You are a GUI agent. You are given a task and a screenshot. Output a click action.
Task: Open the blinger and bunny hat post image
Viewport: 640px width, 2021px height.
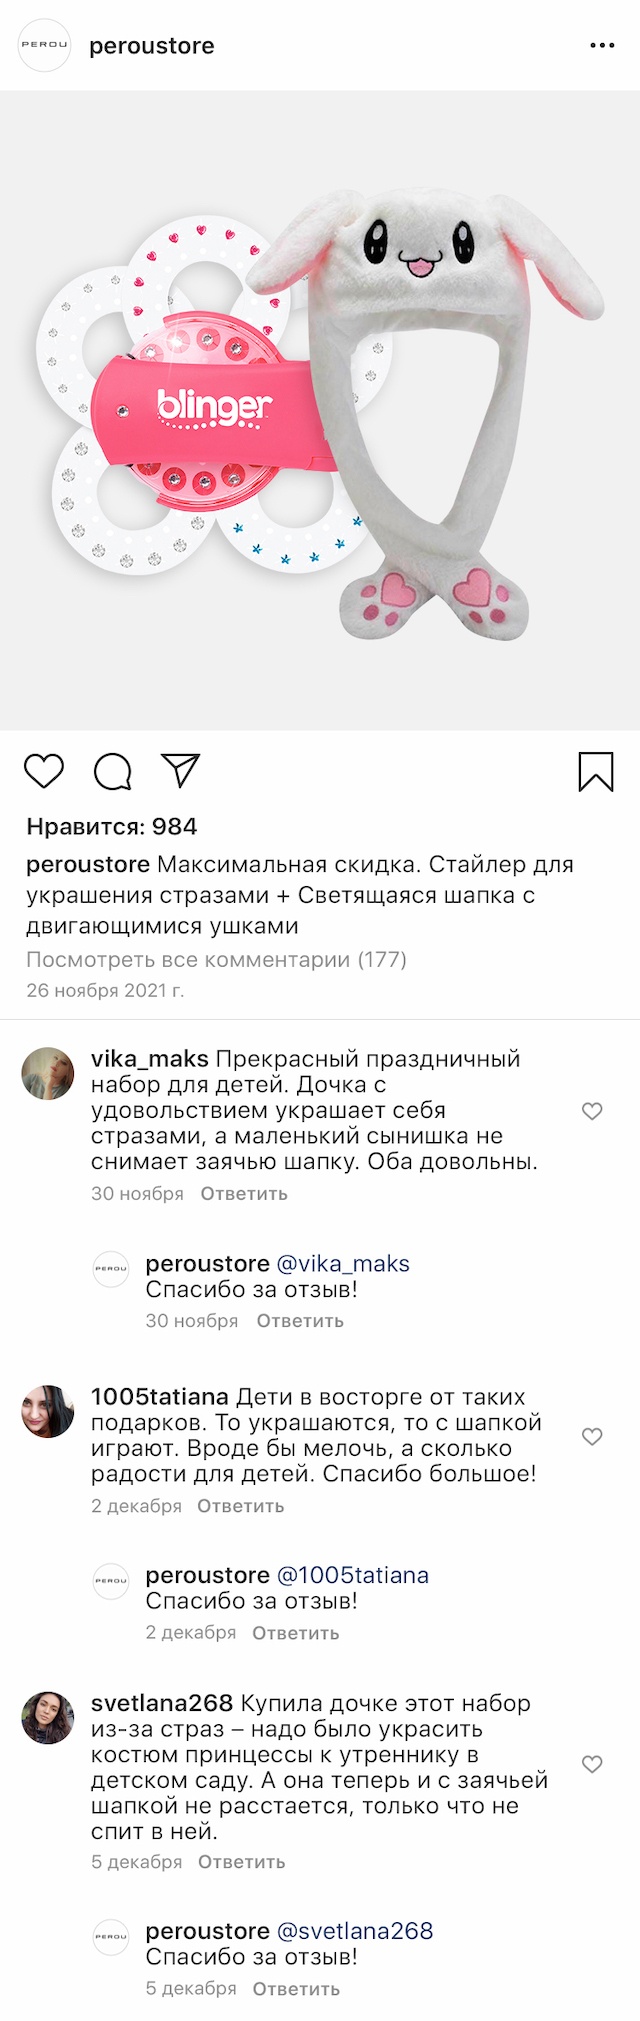[320, 410]
